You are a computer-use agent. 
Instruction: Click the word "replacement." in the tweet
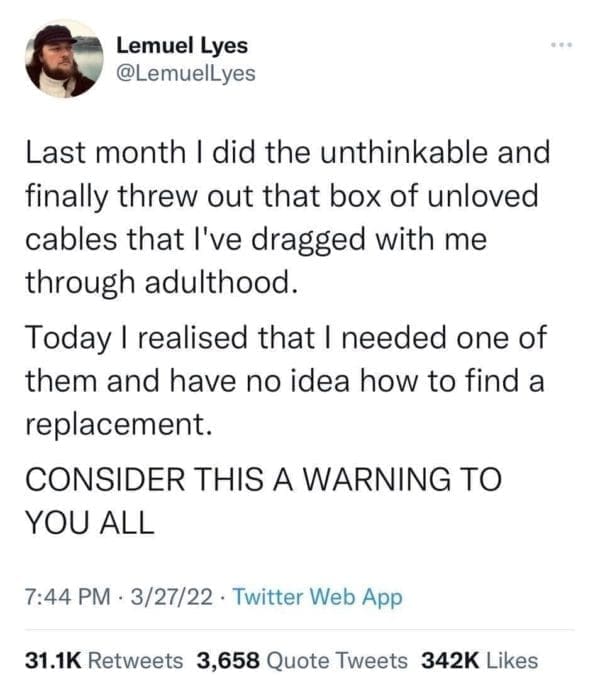117,424
